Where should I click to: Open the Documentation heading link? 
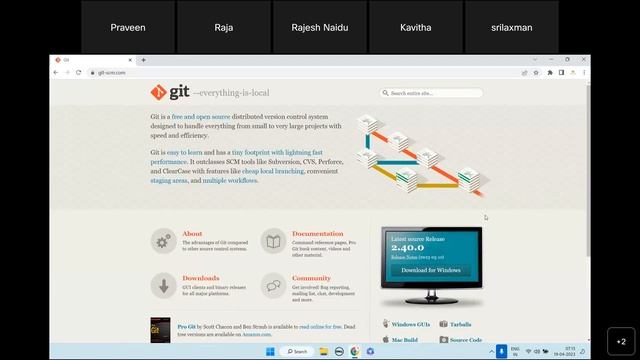(318, 233)
